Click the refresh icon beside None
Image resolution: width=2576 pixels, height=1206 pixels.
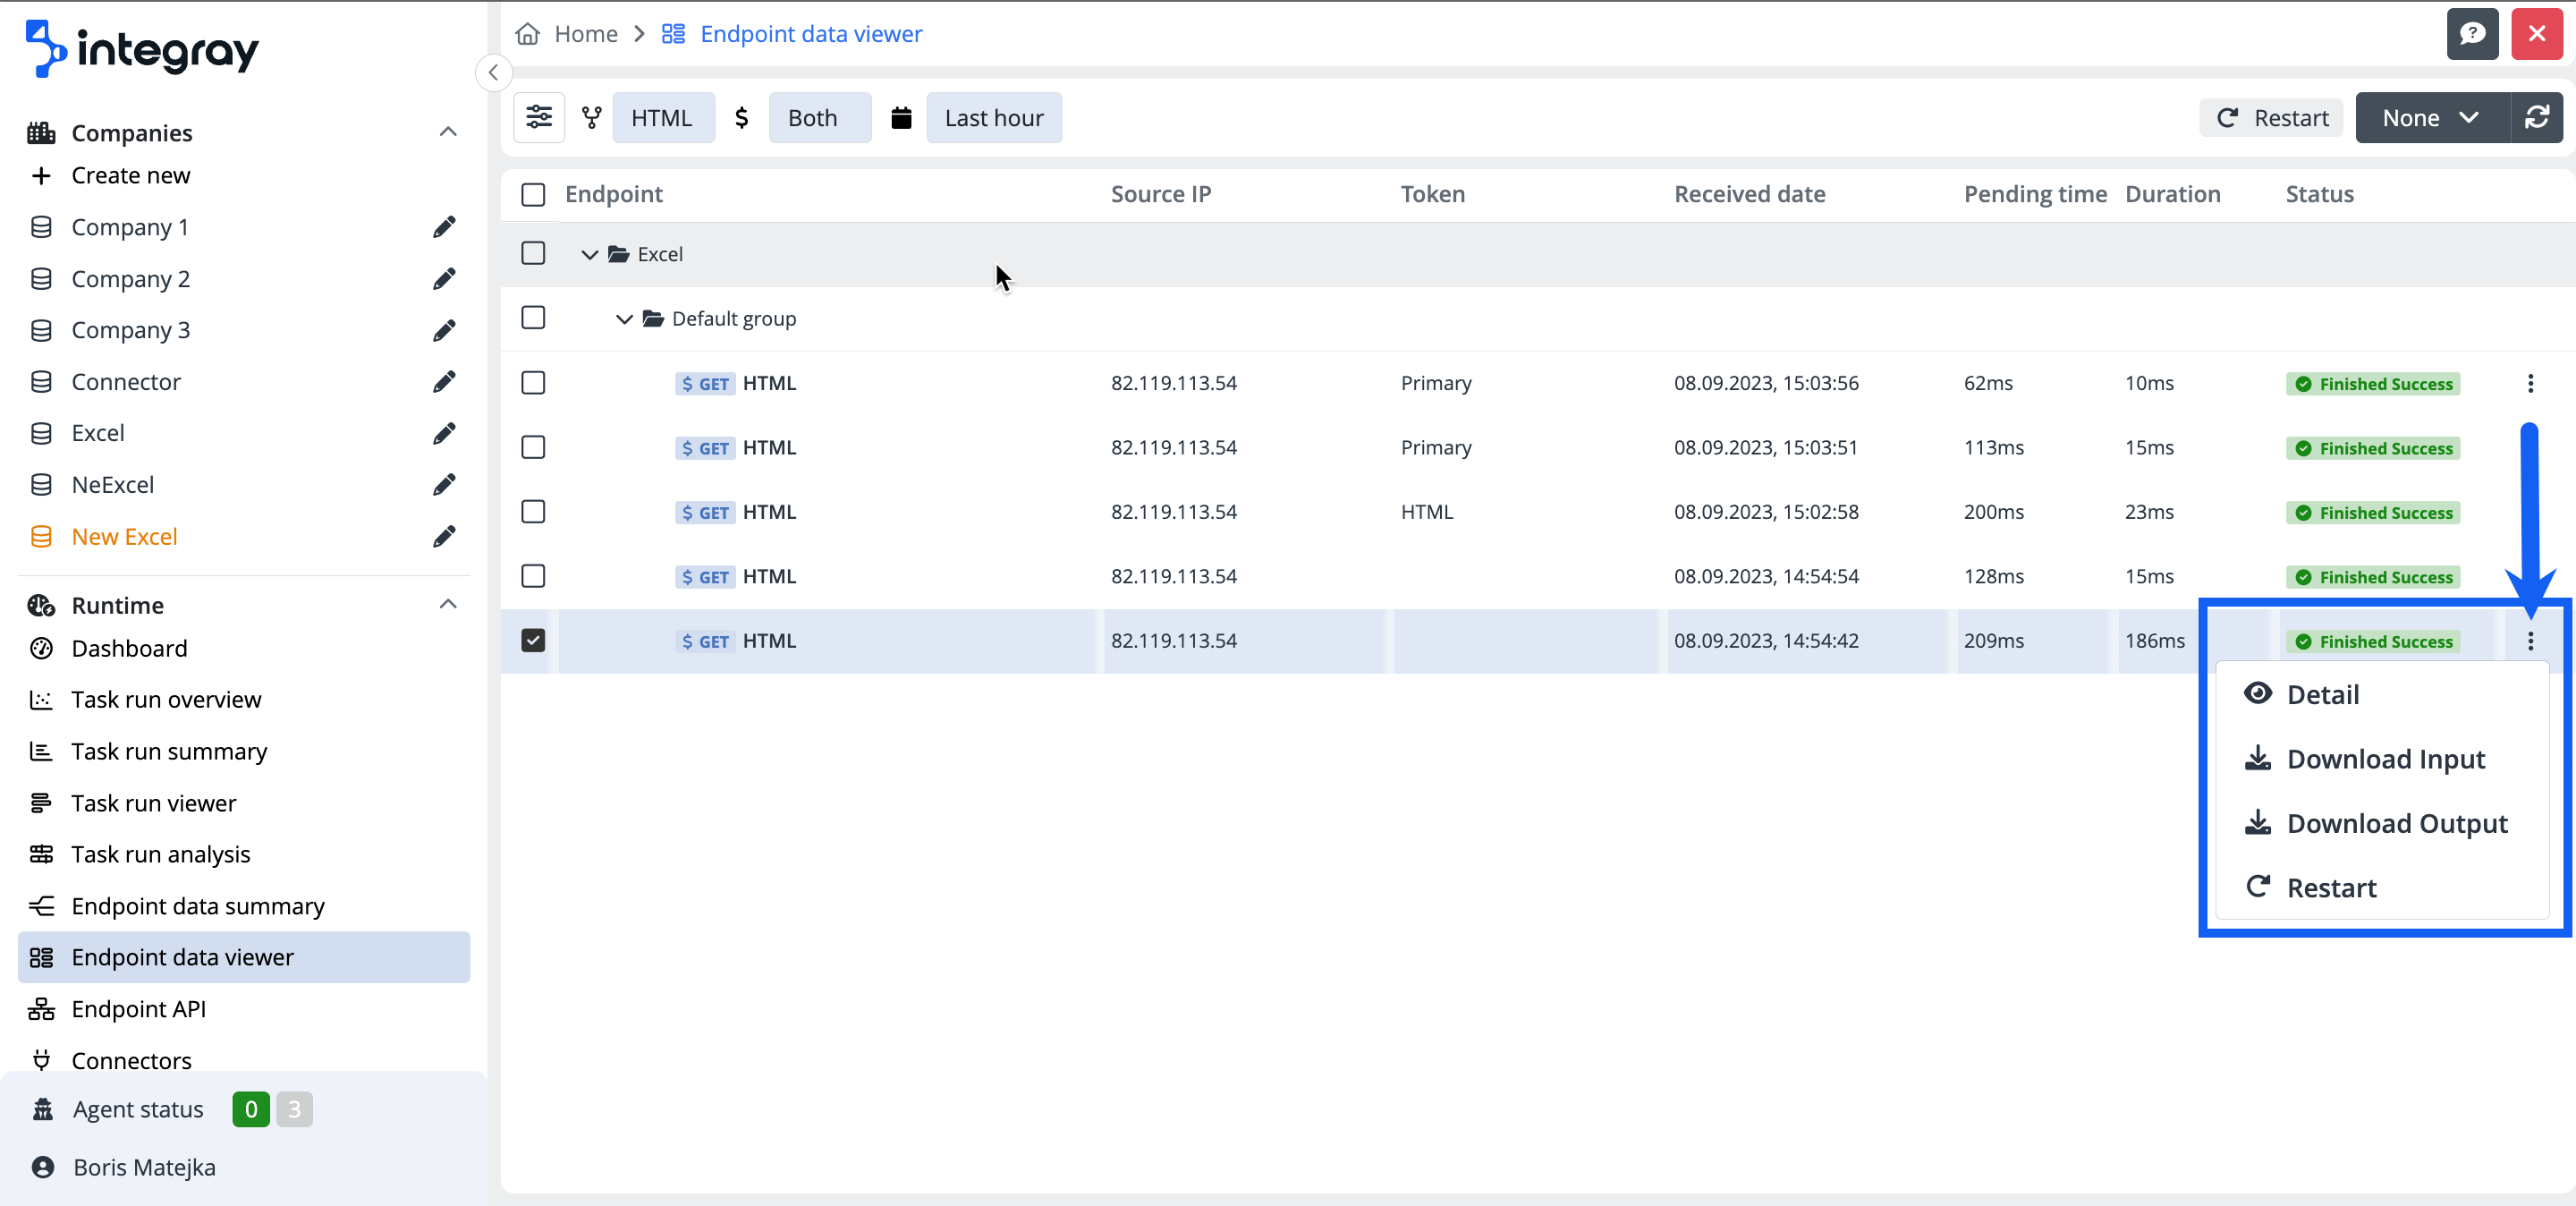2537,118
